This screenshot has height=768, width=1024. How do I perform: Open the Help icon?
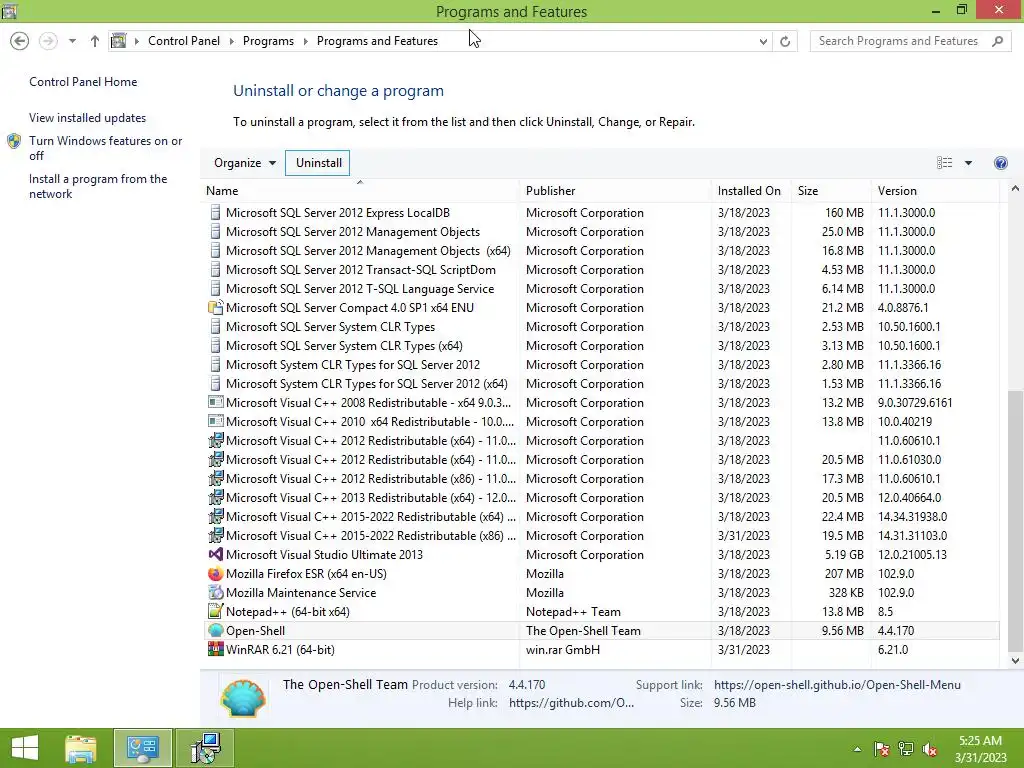tap(1000, 163)
